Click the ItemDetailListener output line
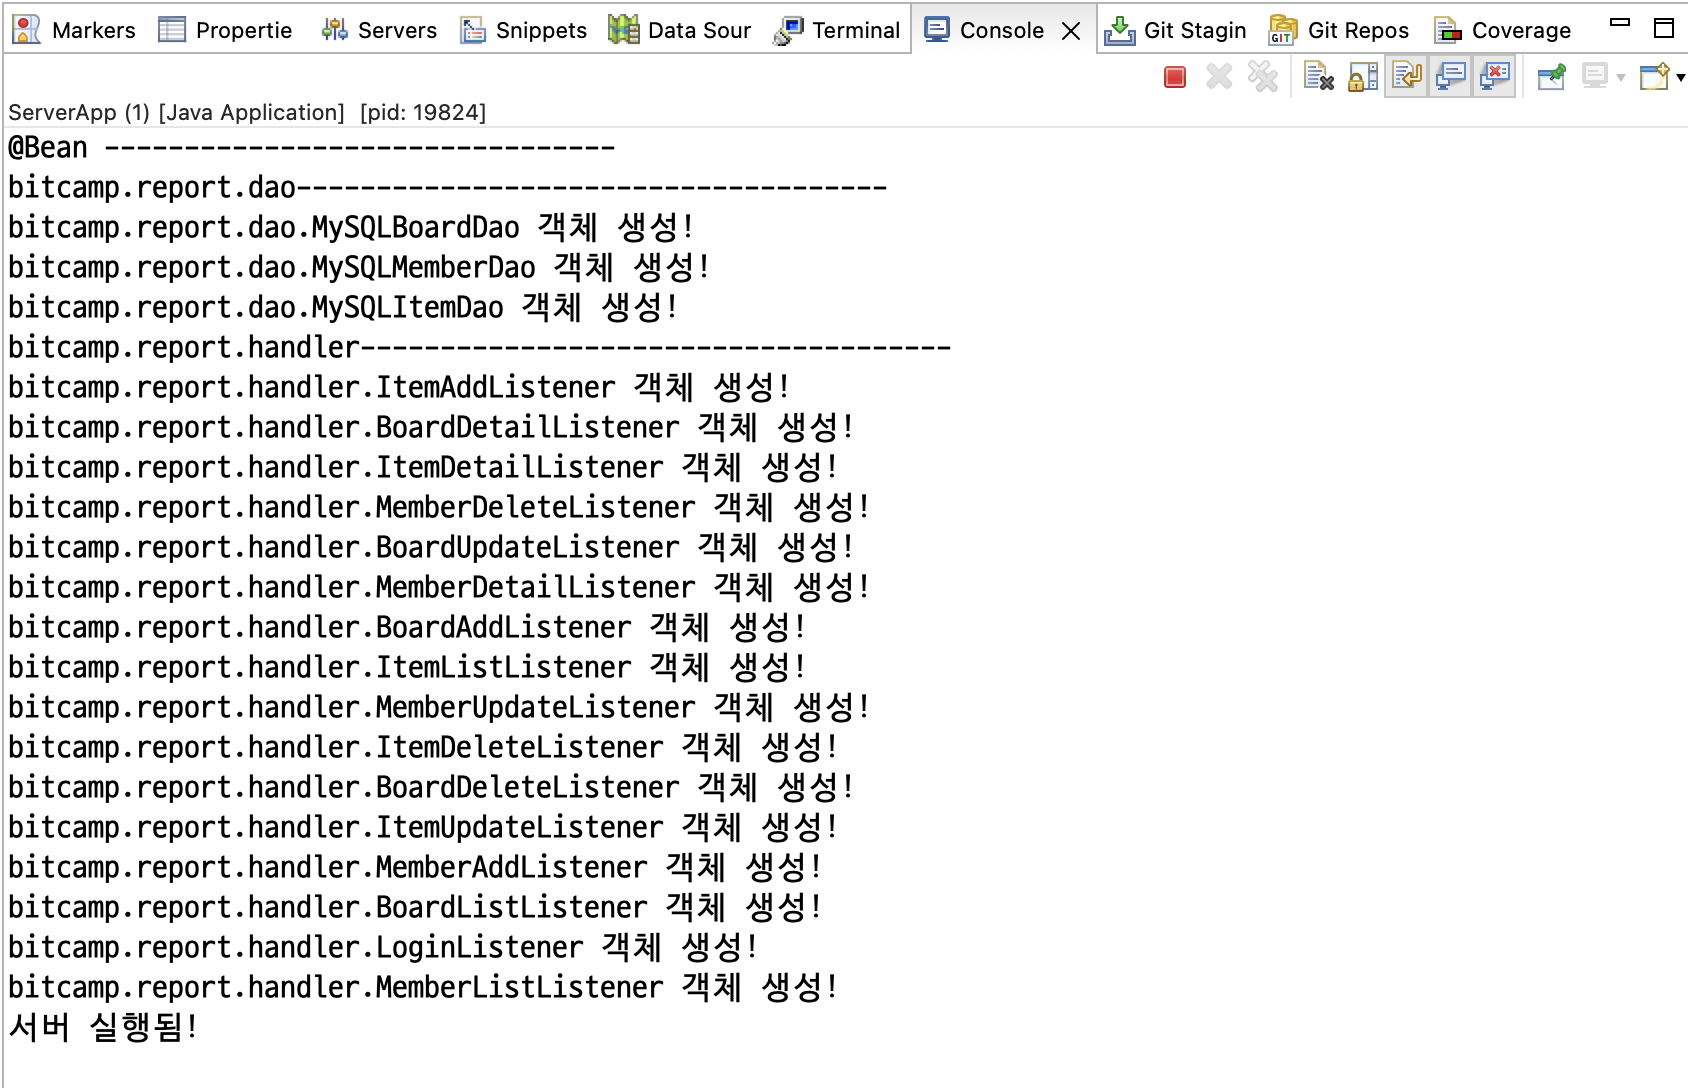Image resolution: width=1688 pixels, height=1088 pixels. click(423, 467)
